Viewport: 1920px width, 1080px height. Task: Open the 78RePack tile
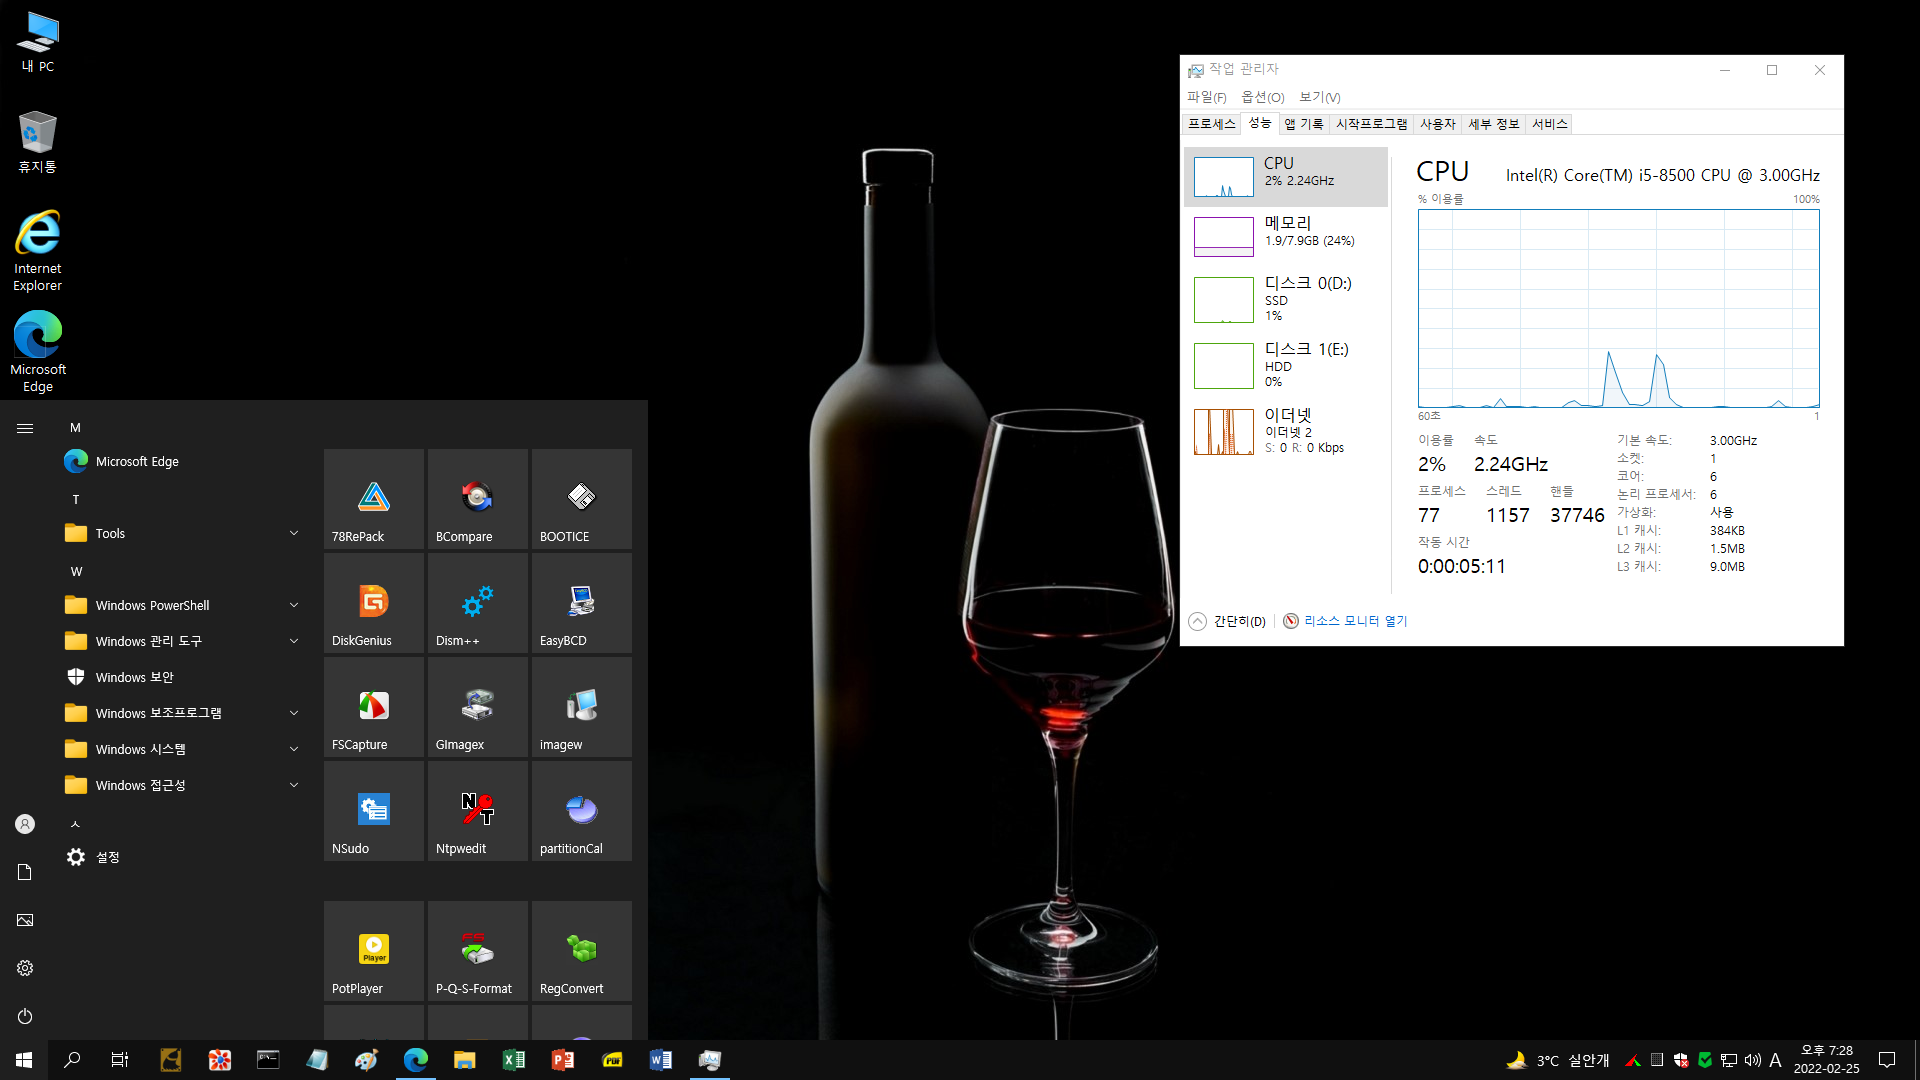point(374,499)
